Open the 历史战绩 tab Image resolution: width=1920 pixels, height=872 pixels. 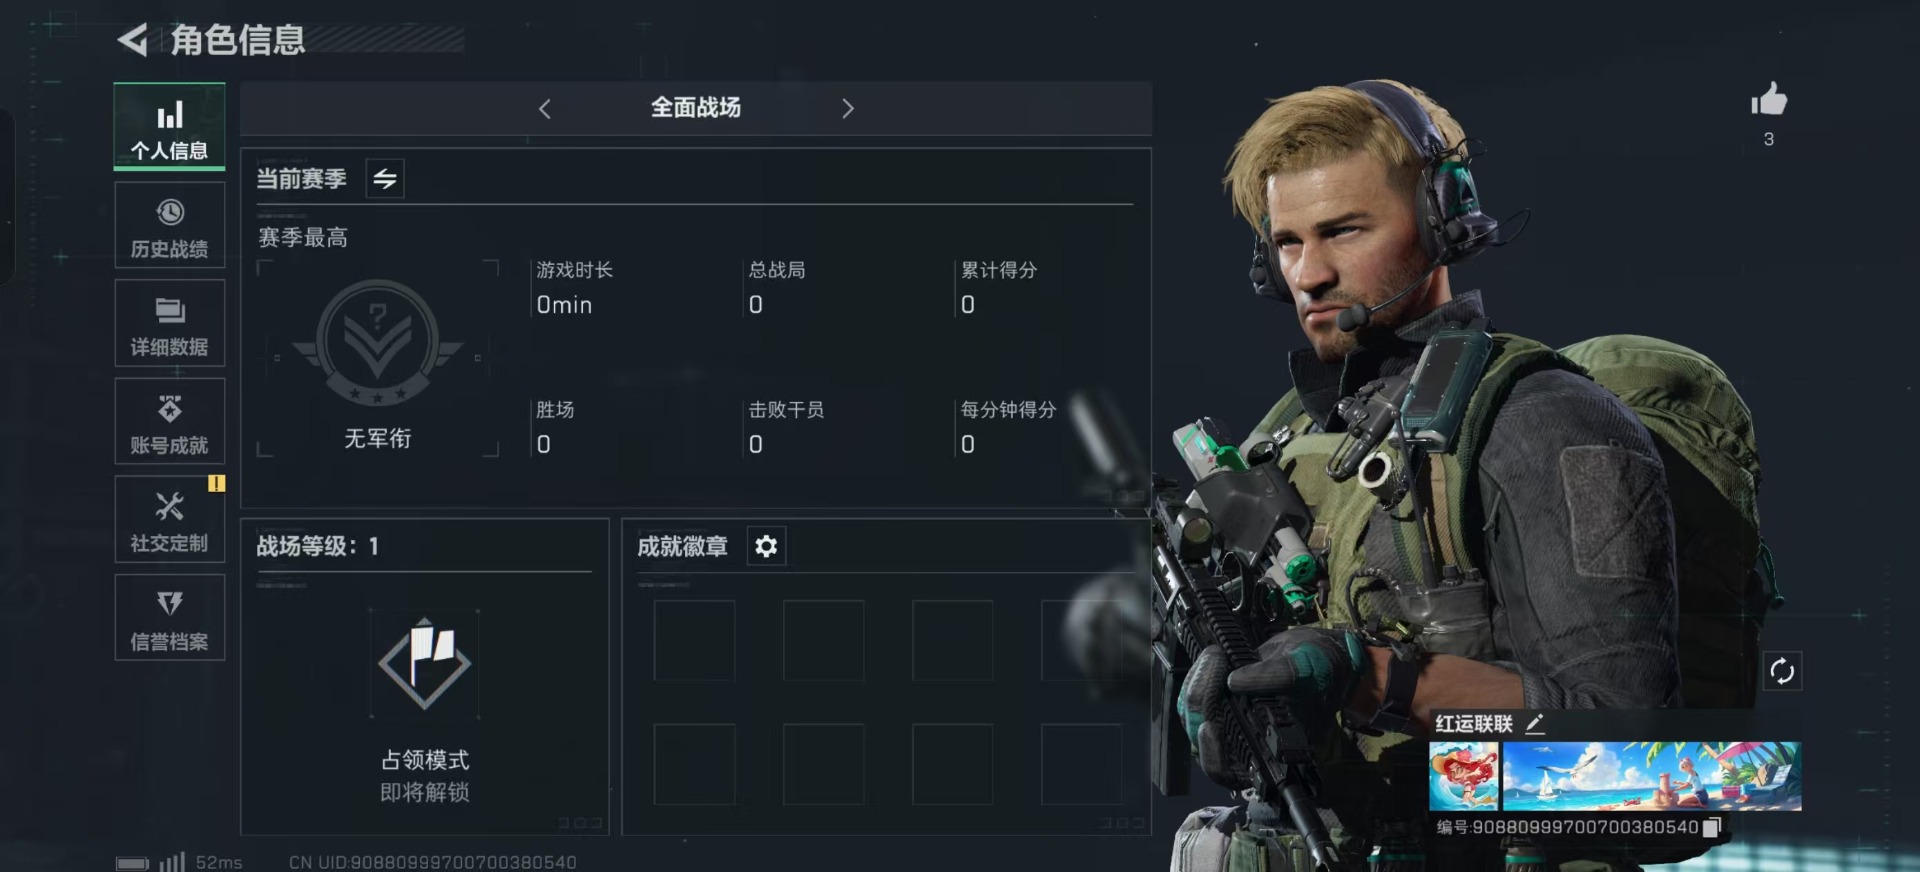click(x=170, y=226)
